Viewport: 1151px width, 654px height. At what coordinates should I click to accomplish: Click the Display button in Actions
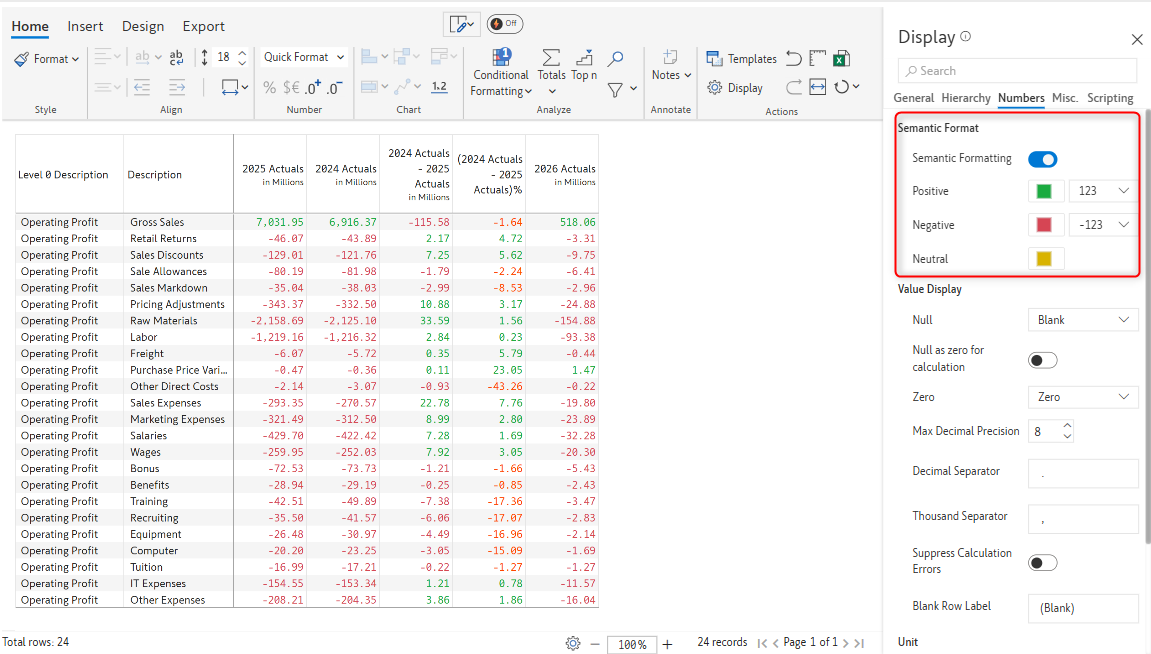tap(735, 88)
